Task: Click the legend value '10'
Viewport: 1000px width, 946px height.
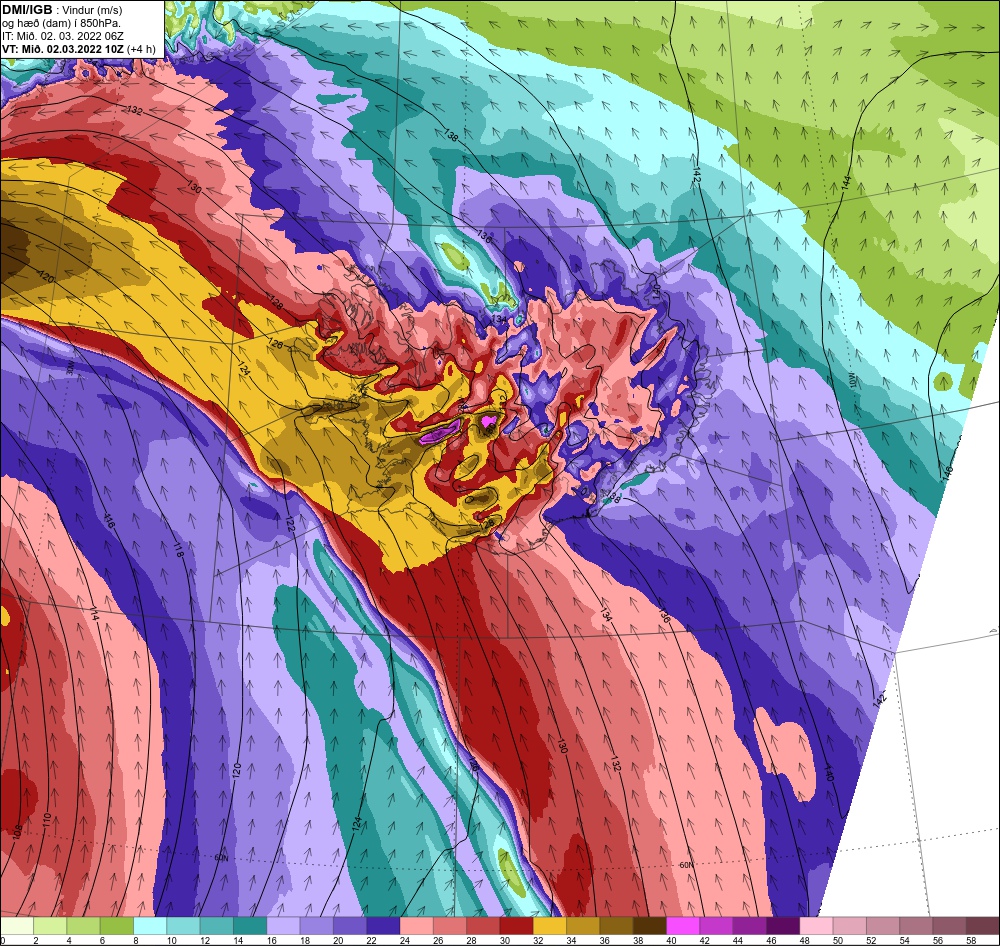Action: (172, 940)
